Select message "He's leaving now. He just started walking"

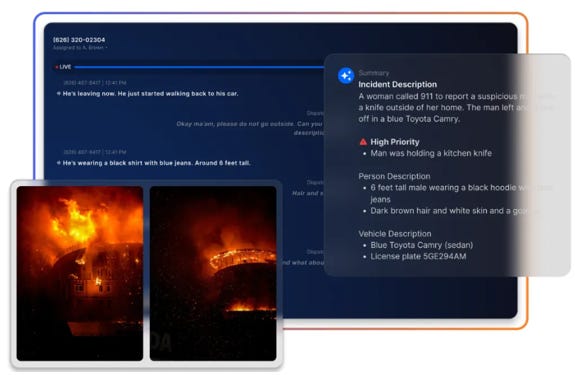150,93
